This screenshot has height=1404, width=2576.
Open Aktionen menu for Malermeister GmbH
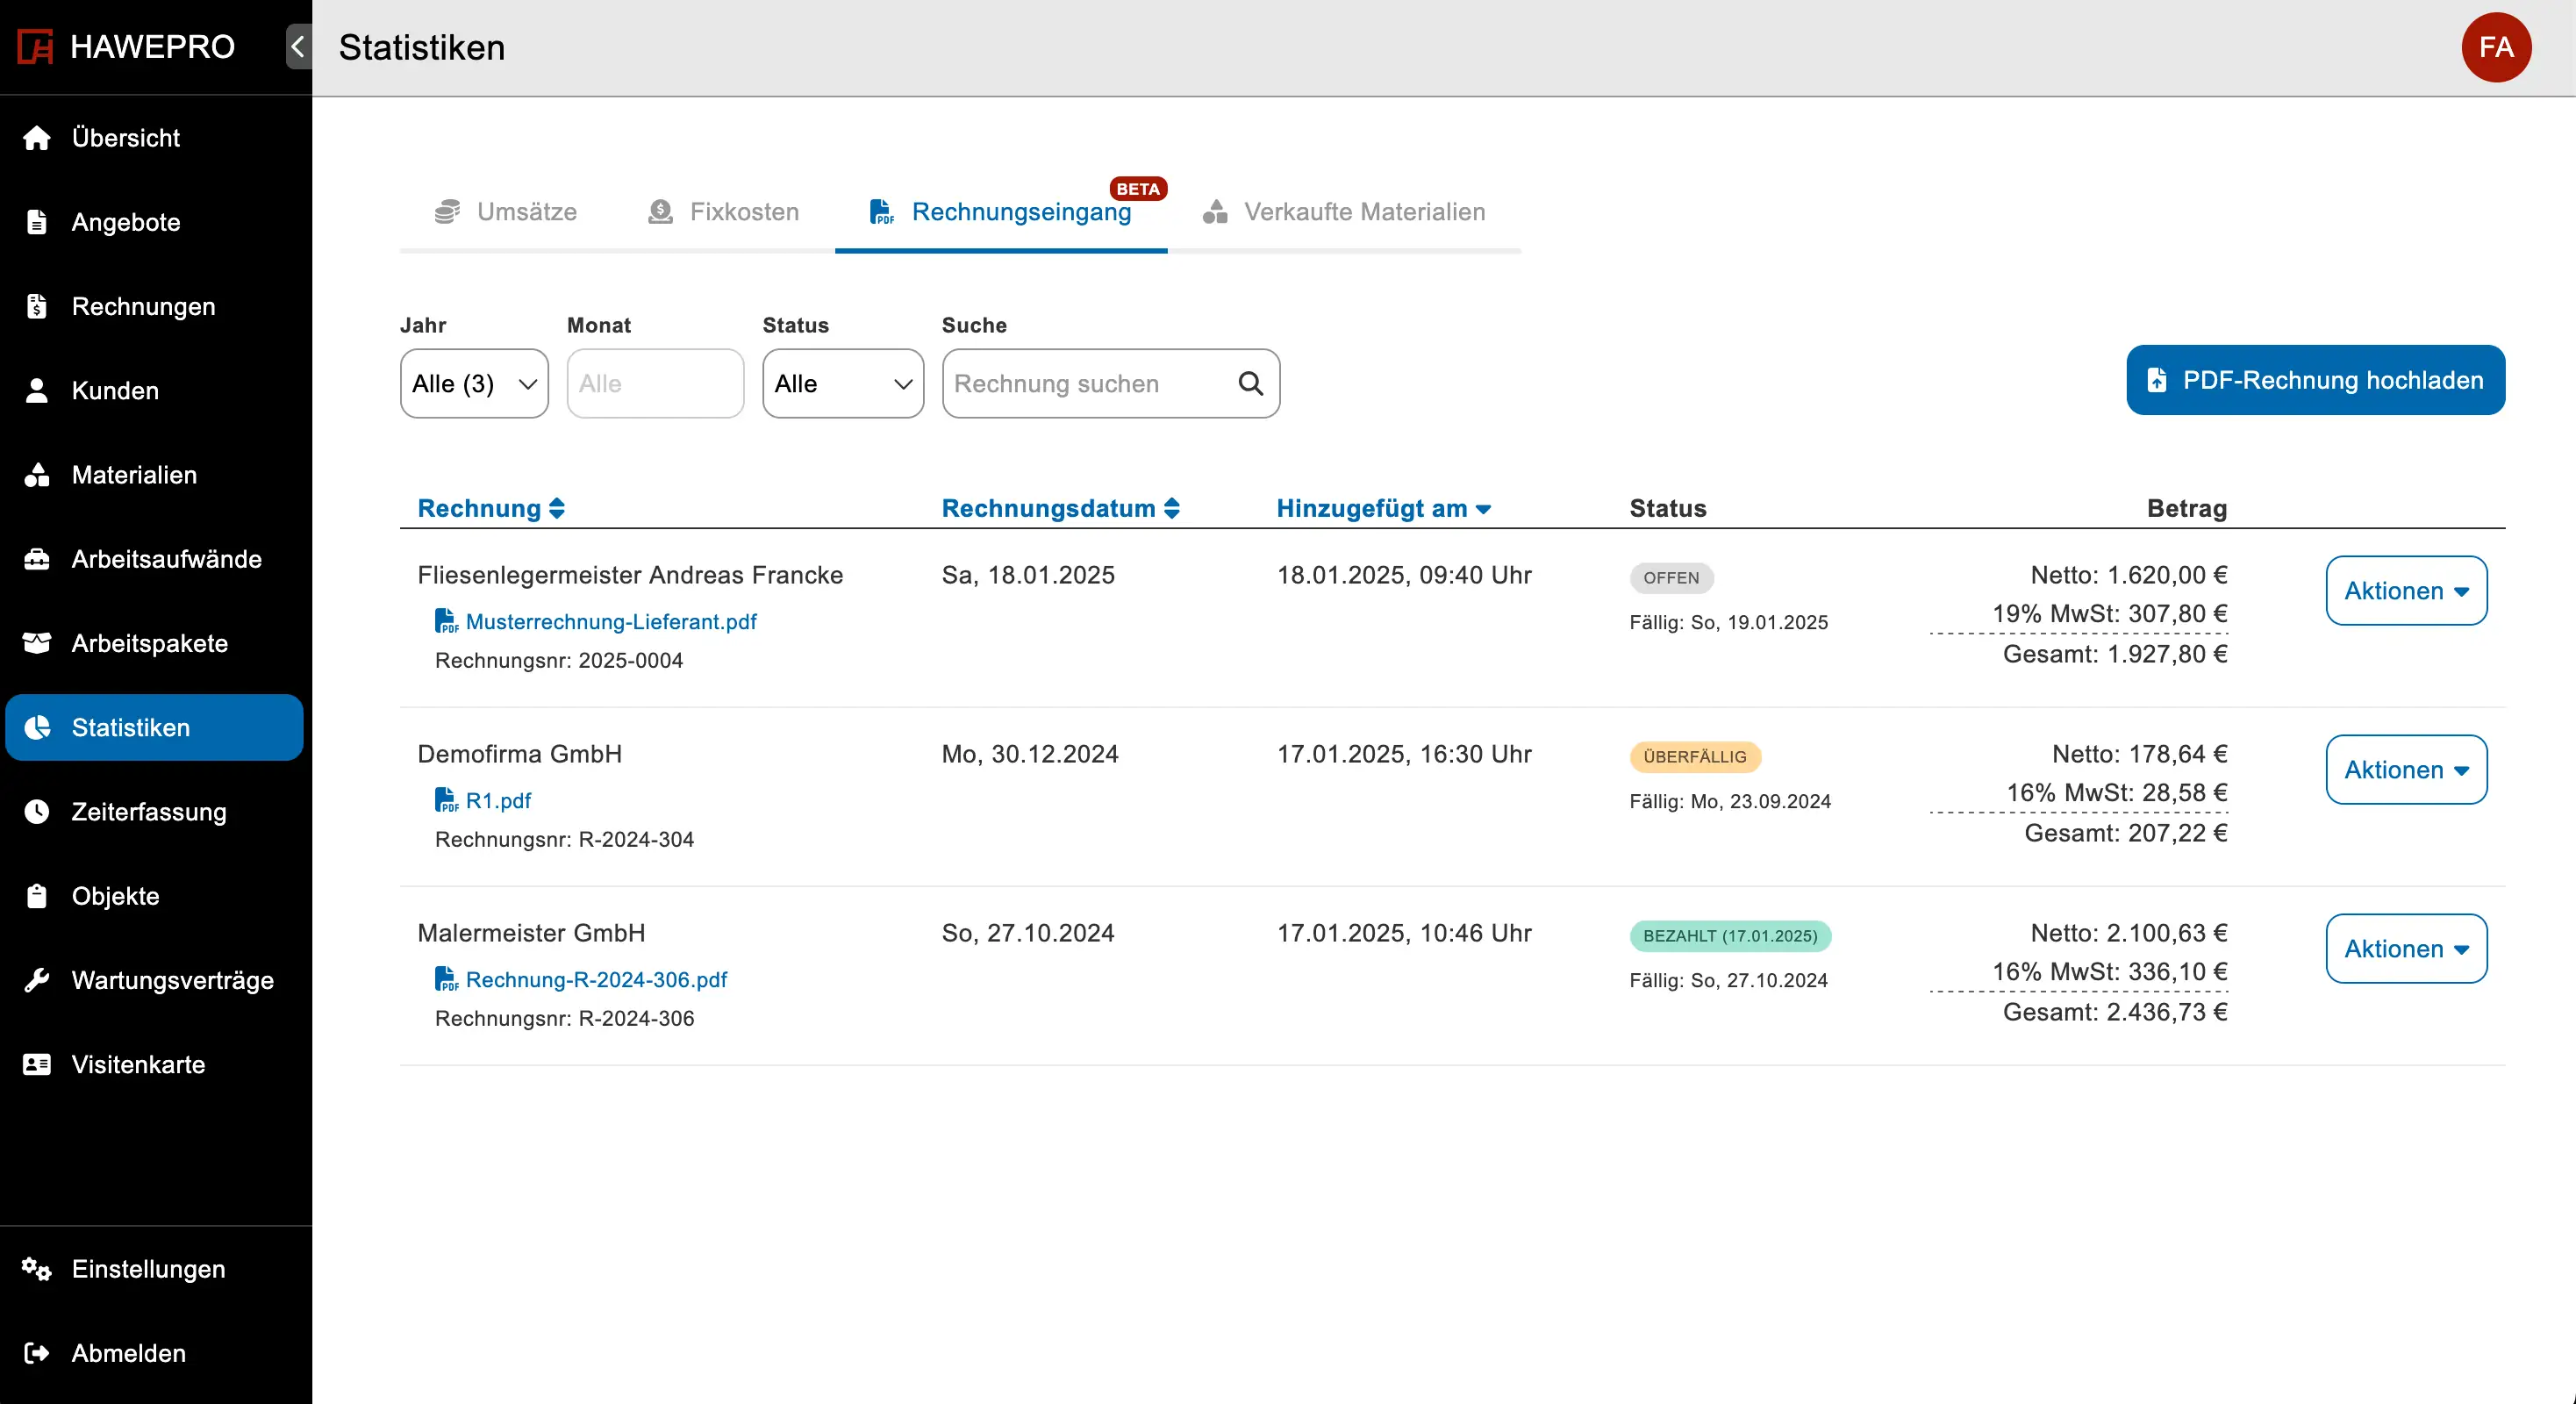click(x=2406, y=948)
